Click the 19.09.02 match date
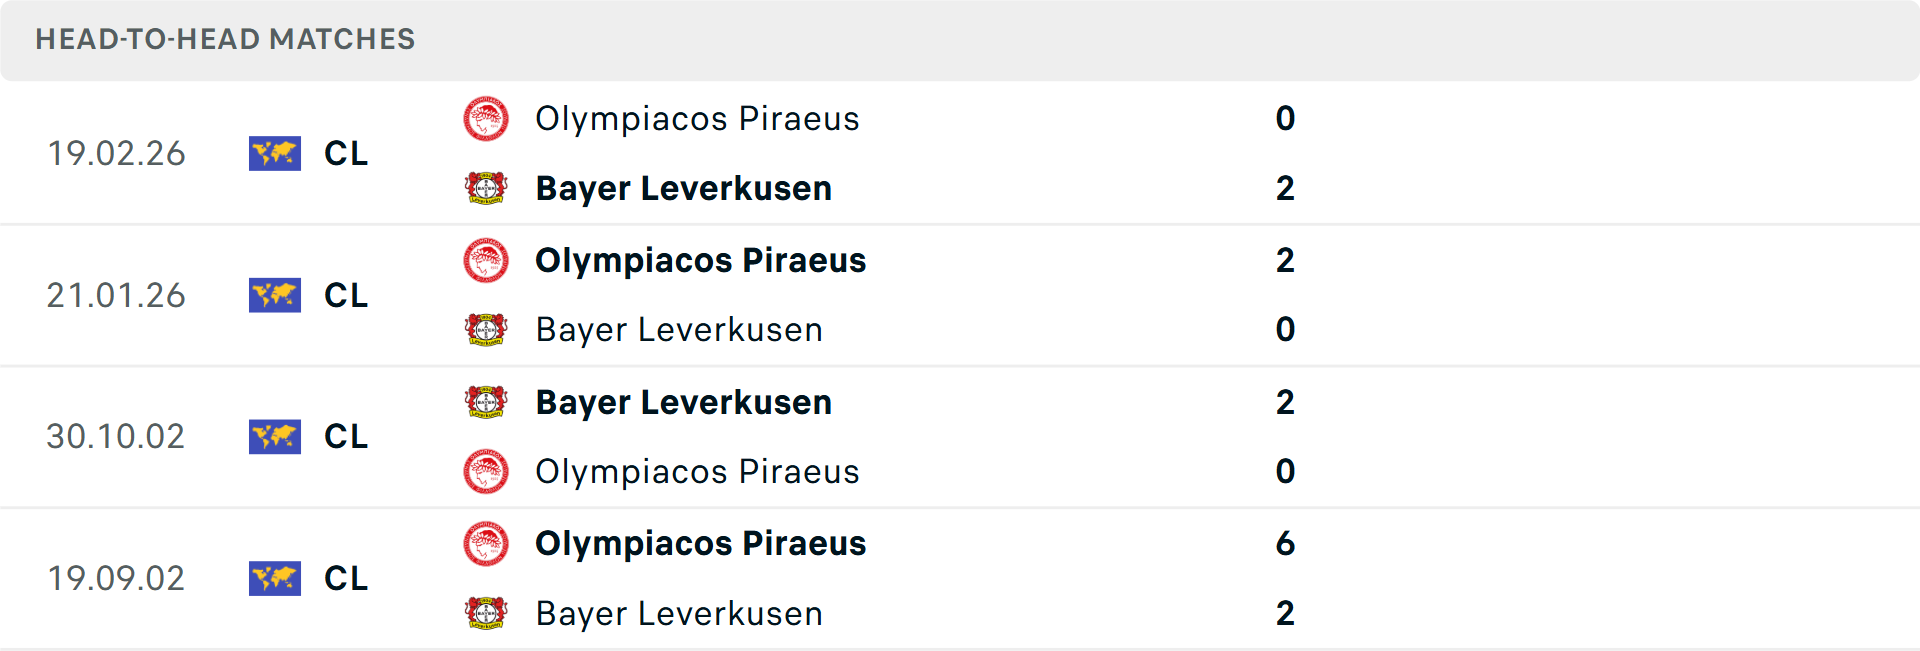 (116, 578)
